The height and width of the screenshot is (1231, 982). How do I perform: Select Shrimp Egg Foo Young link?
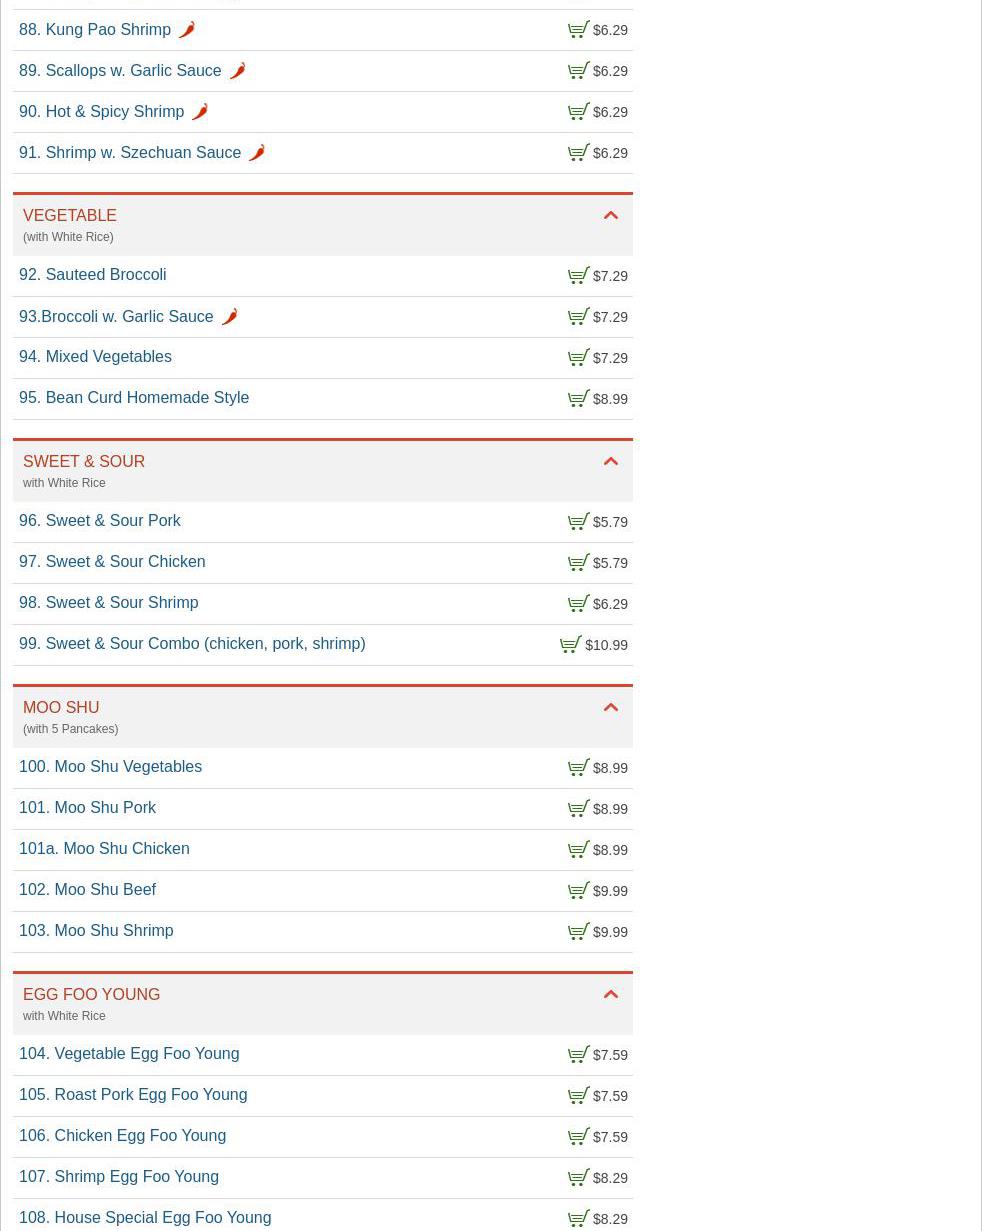[136, 1177]
